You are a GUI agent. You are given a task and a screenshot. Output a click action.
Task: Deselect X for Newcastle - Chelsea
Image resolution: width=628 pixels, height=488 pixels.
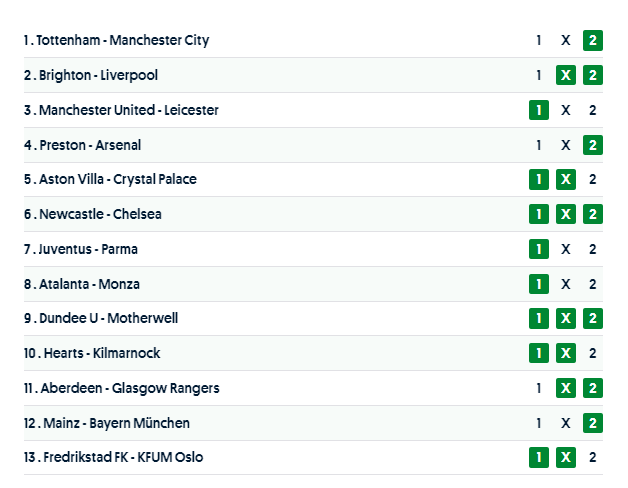pos(565,214)
